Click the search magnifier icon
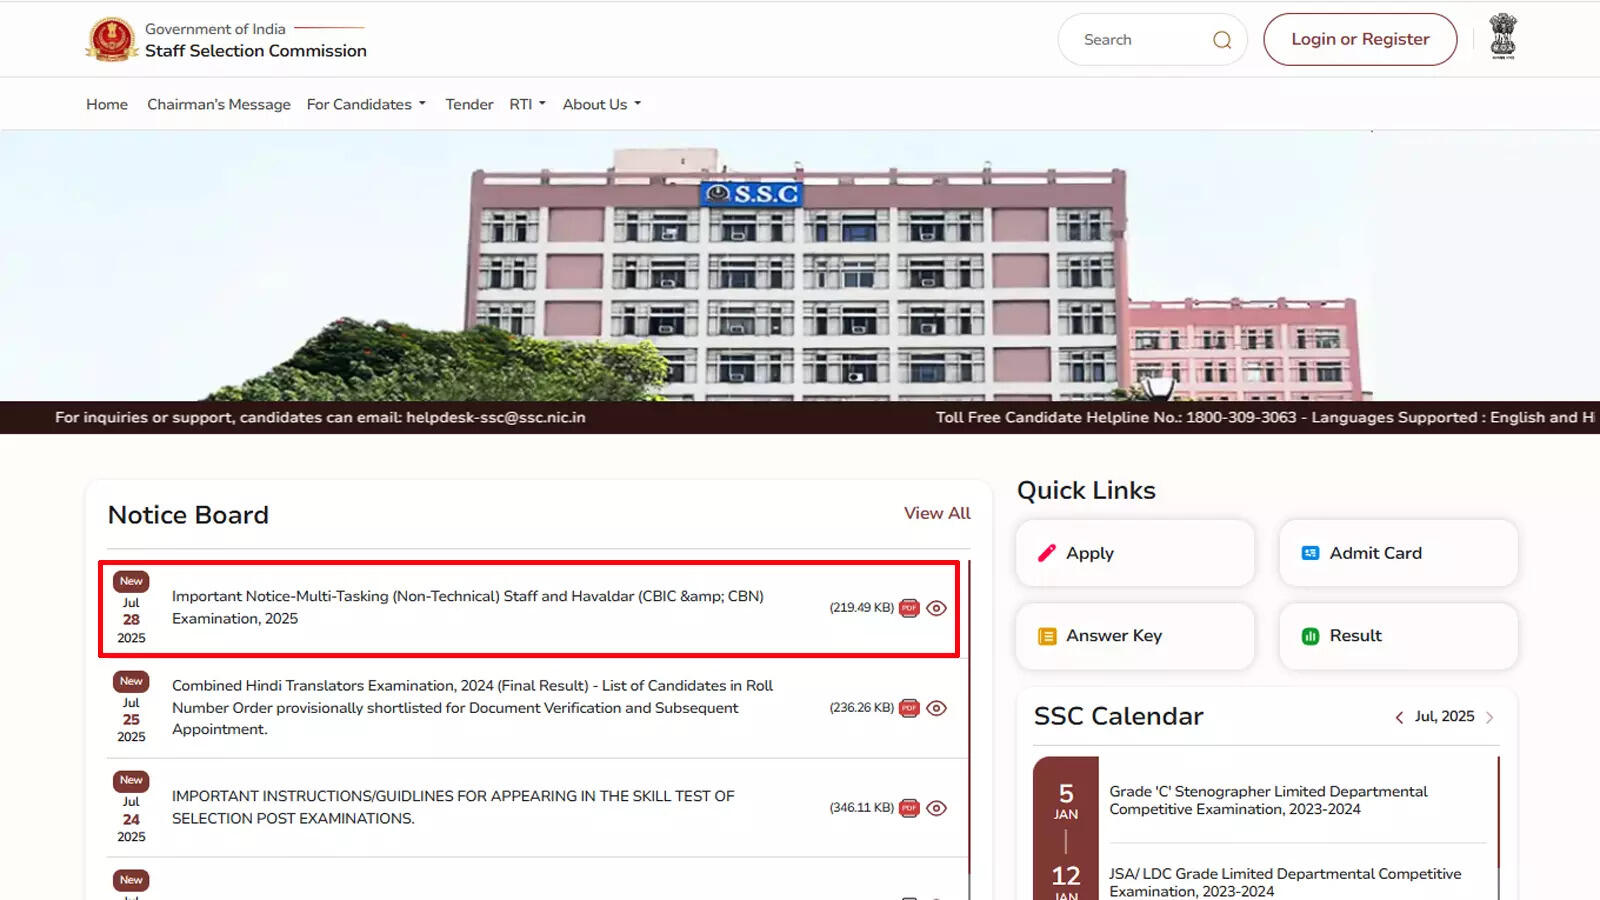The height and width of the screenshot is (900, 1600). click(x=1222, y=40)
